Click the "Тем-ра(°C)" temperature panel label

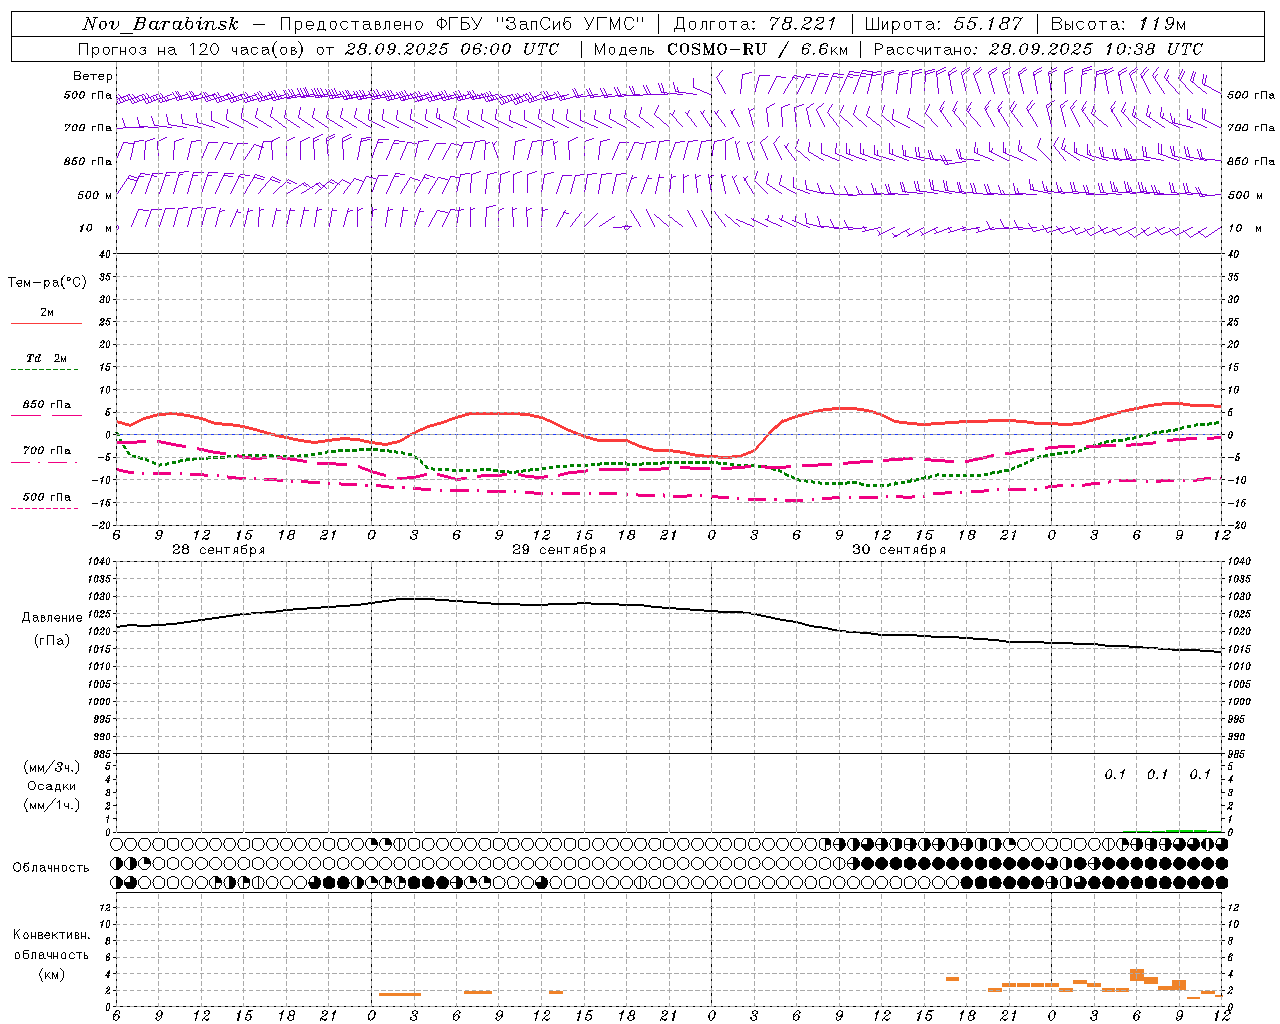47,283
